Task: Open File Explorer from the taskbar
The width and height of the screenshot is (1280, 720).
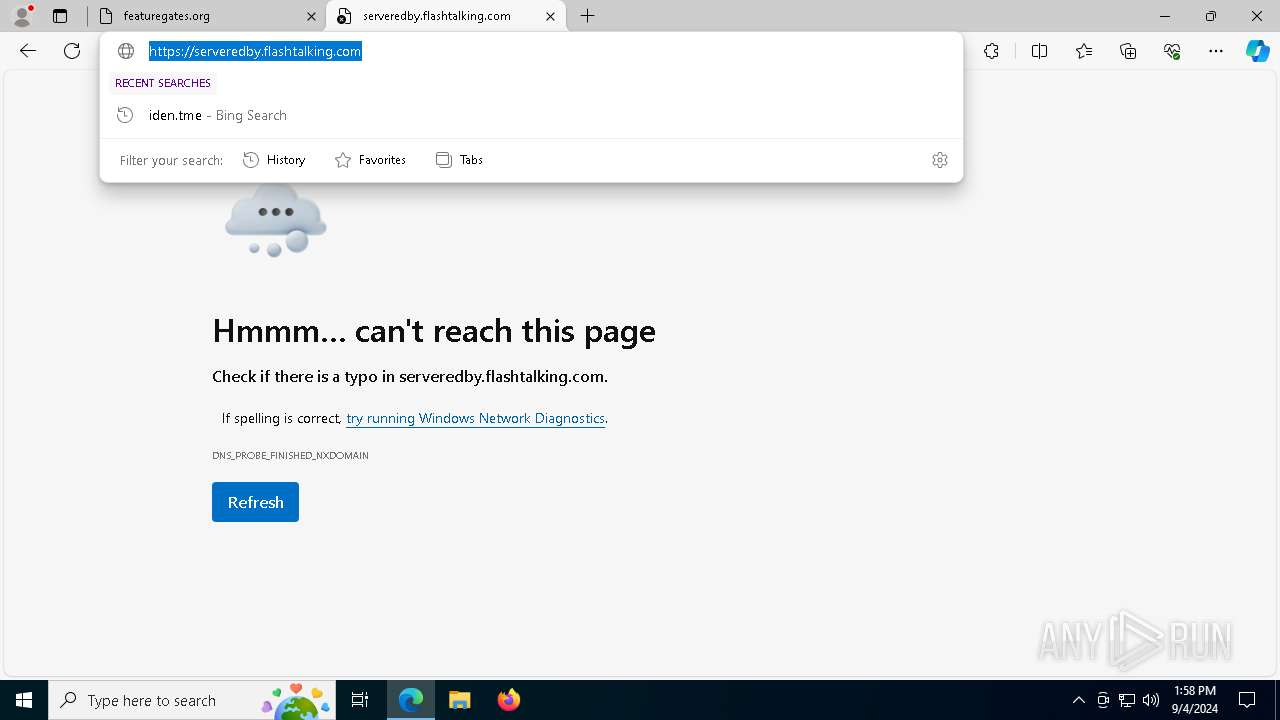Action: coord(459,700)
